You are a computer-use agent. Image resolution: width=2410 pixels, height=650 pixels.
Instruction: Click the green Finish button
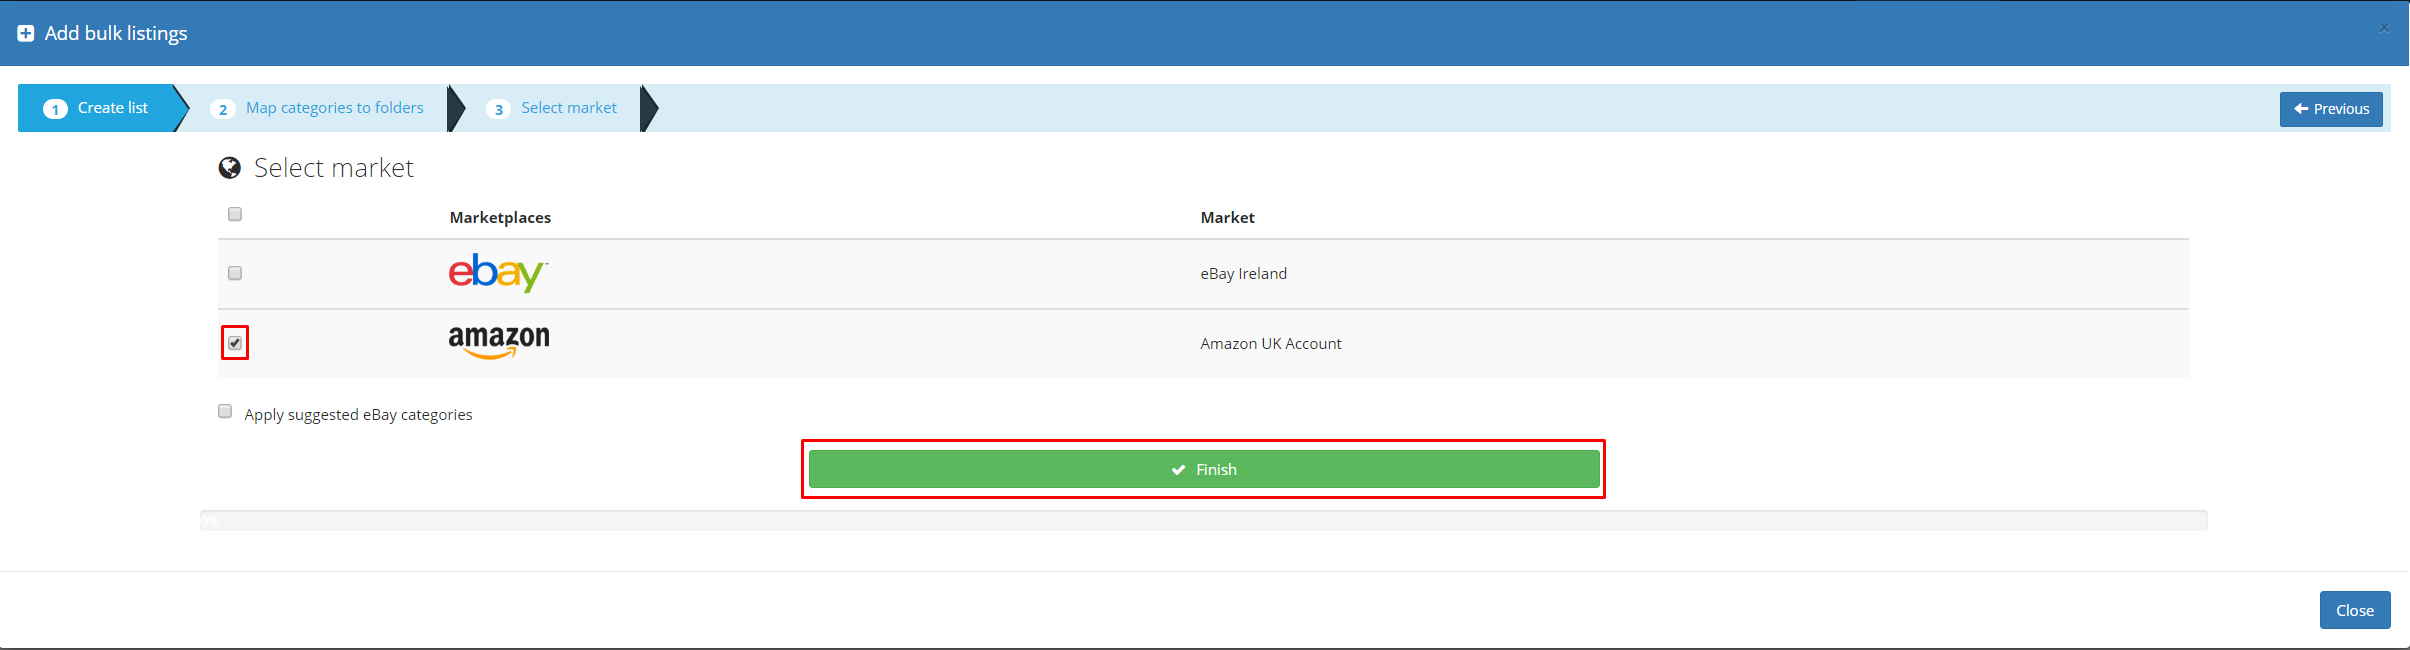[x=1204, y=469]
